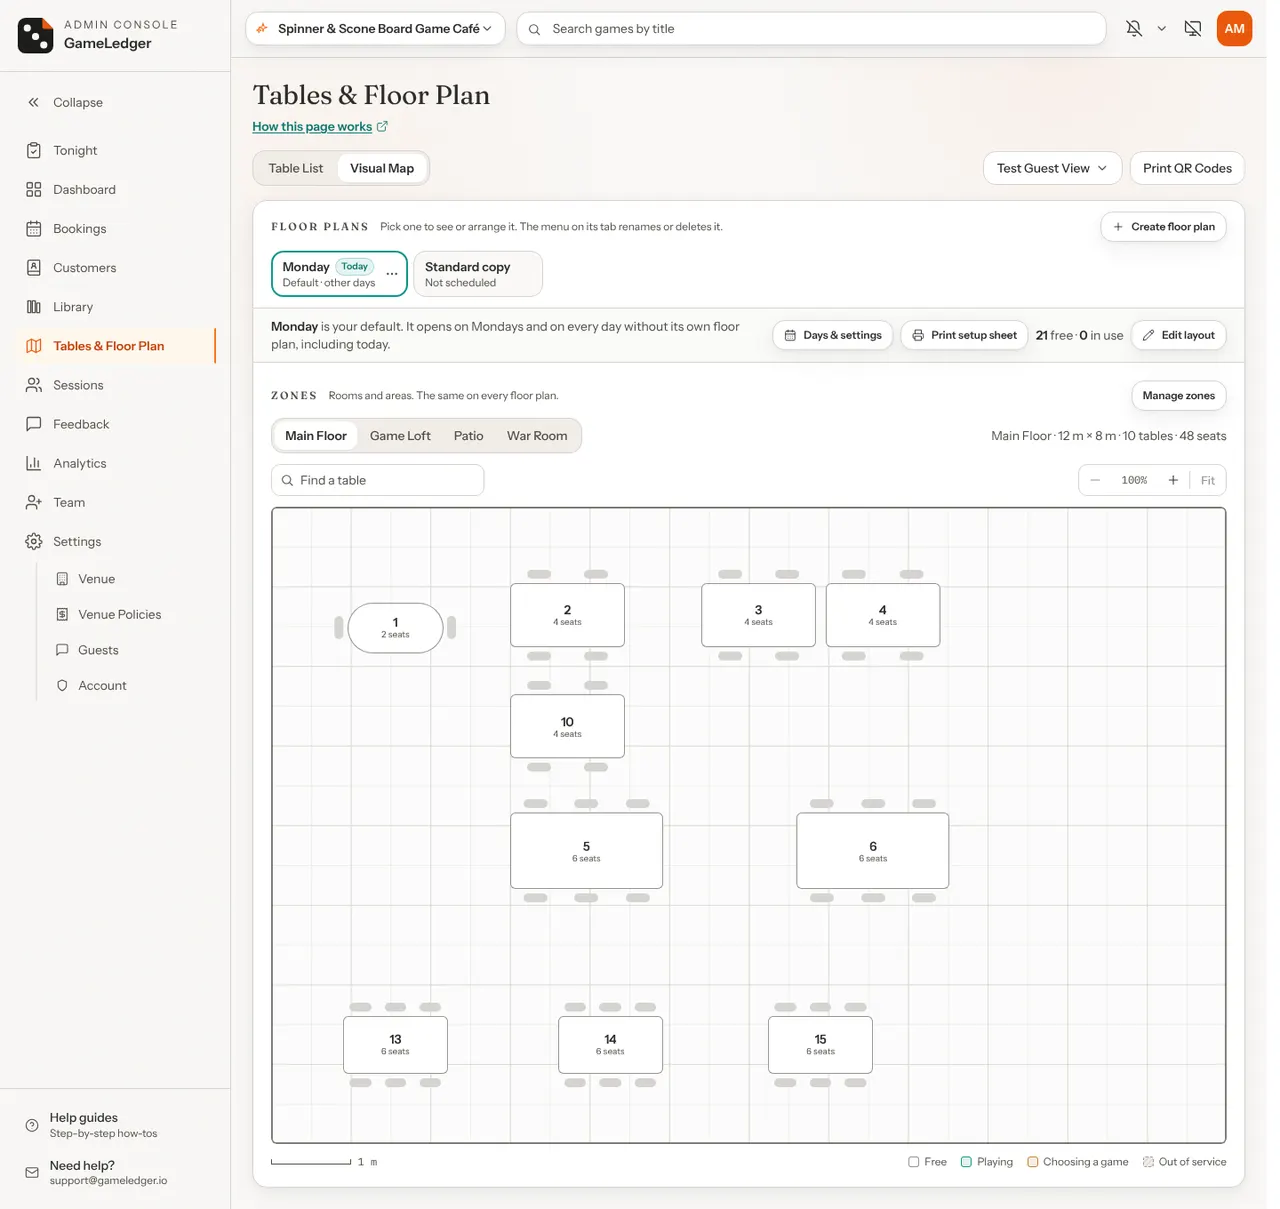Click the Library books icon
This screenshot has width=1280, height=1209.
(34, 307)
